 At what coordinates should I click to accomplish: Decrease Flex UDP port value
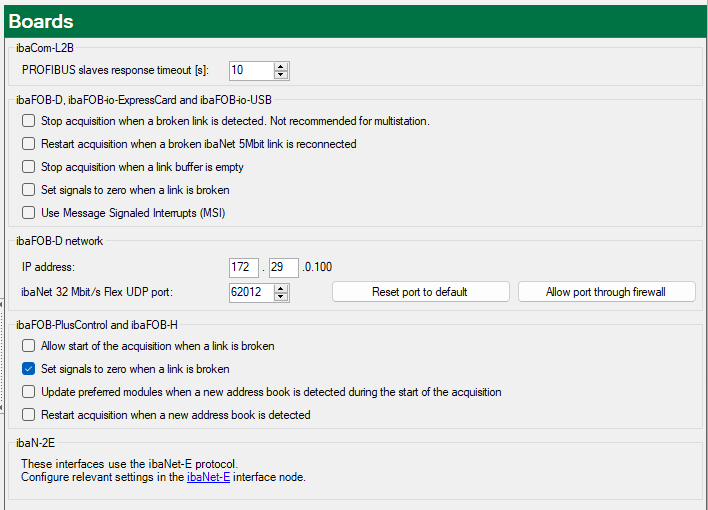pos(281,296)
